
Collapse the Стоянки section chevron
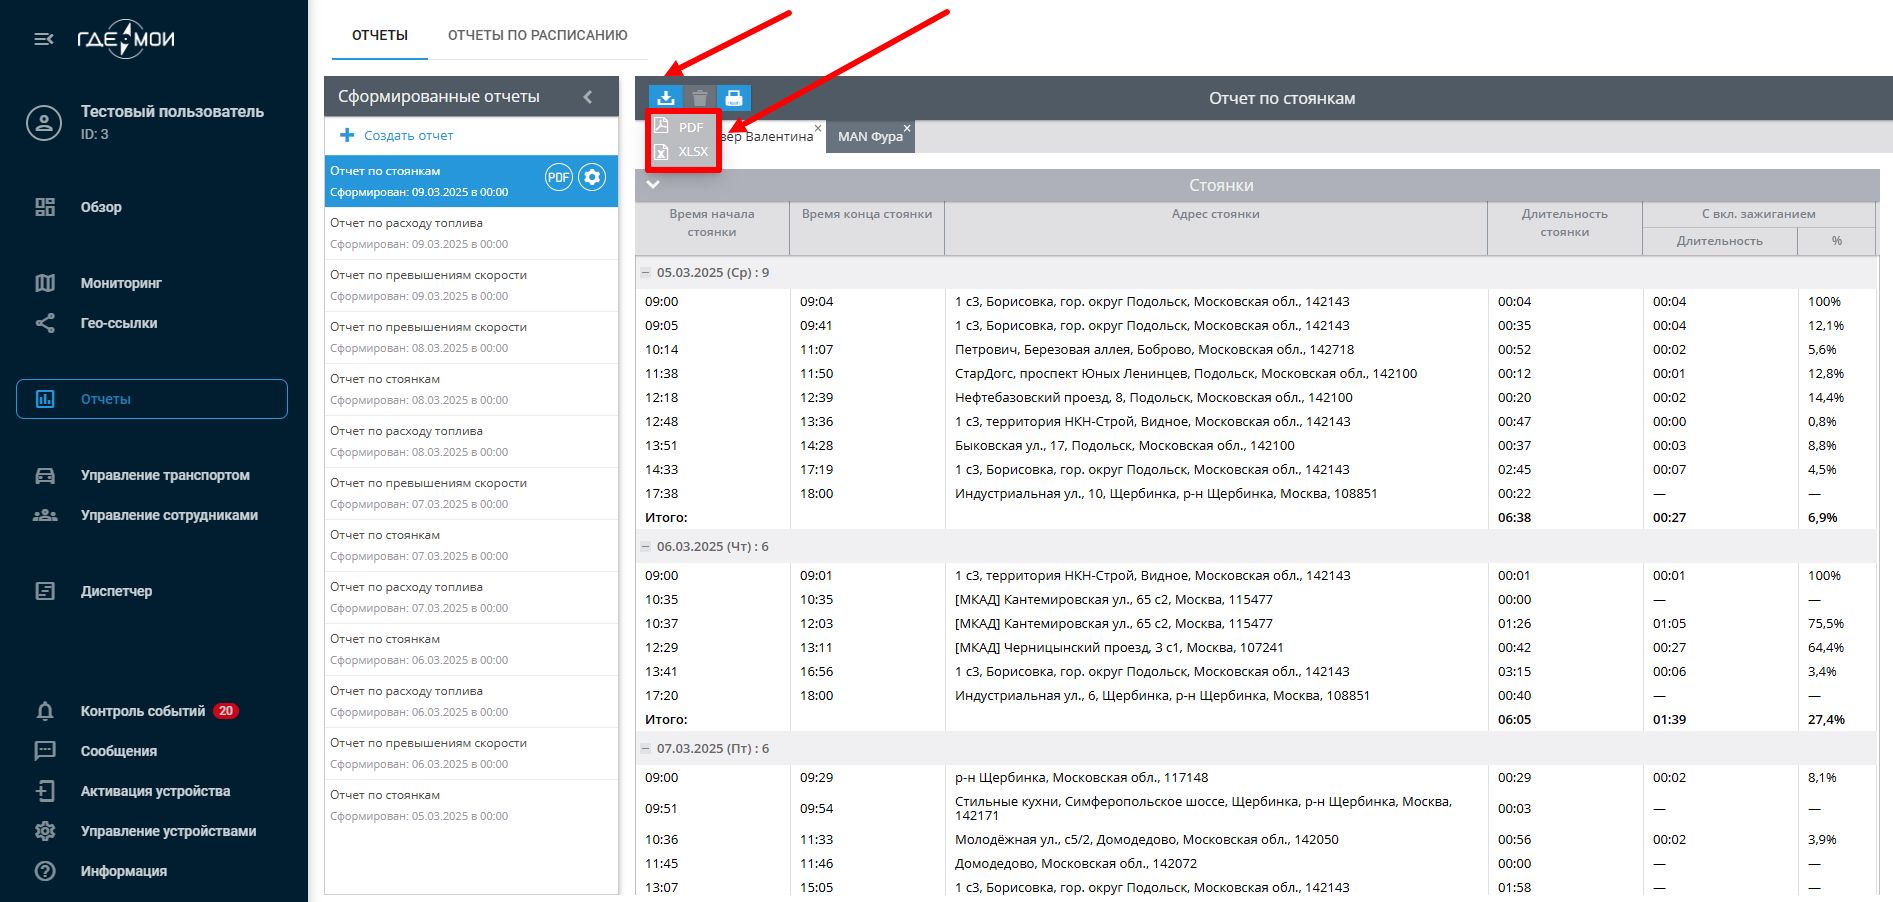point(653,185)
